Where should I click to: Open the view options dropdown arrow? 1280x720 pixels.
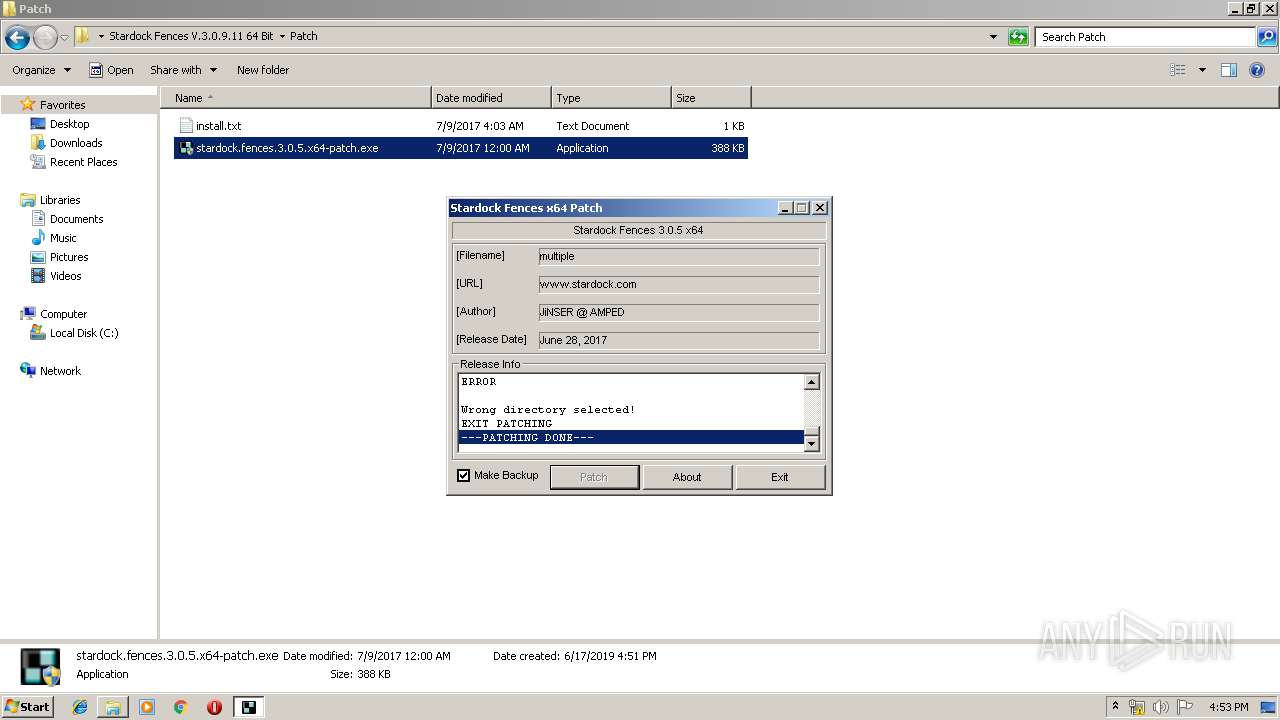click(1202, 70)
